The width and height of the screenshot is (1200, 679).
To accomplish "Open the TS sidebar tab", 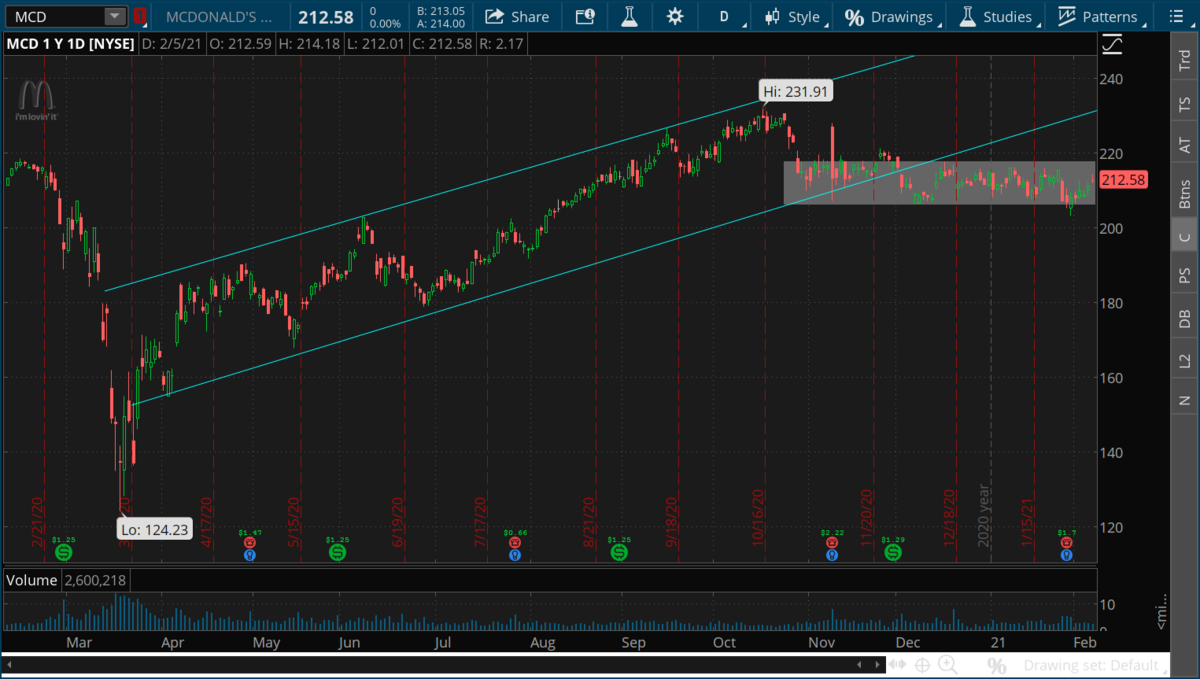I will click(1185, 103).
